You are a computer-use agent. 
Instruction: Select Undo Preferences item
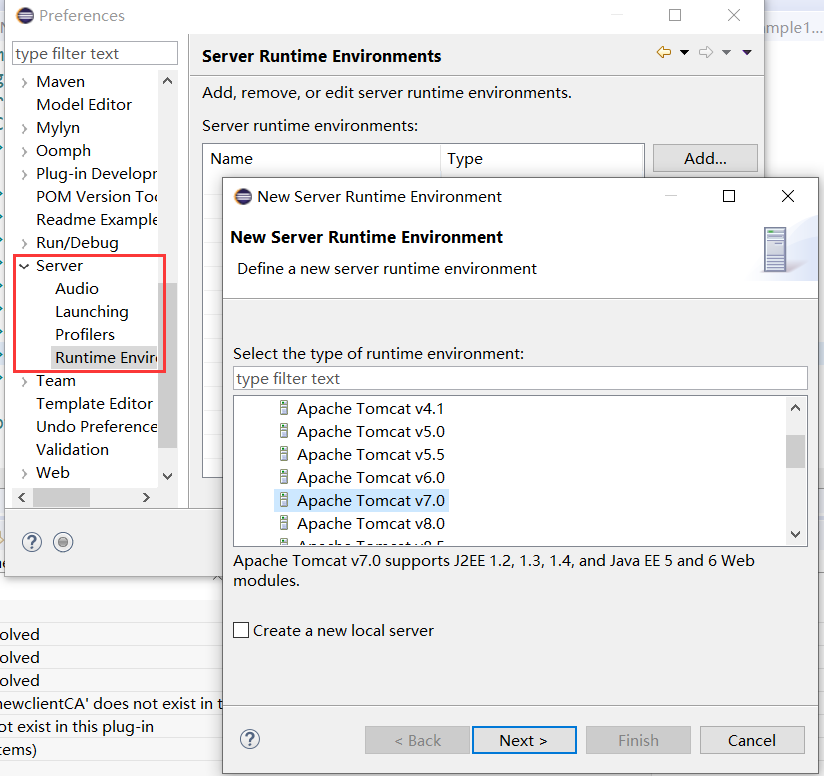click(x=97, y=427)
